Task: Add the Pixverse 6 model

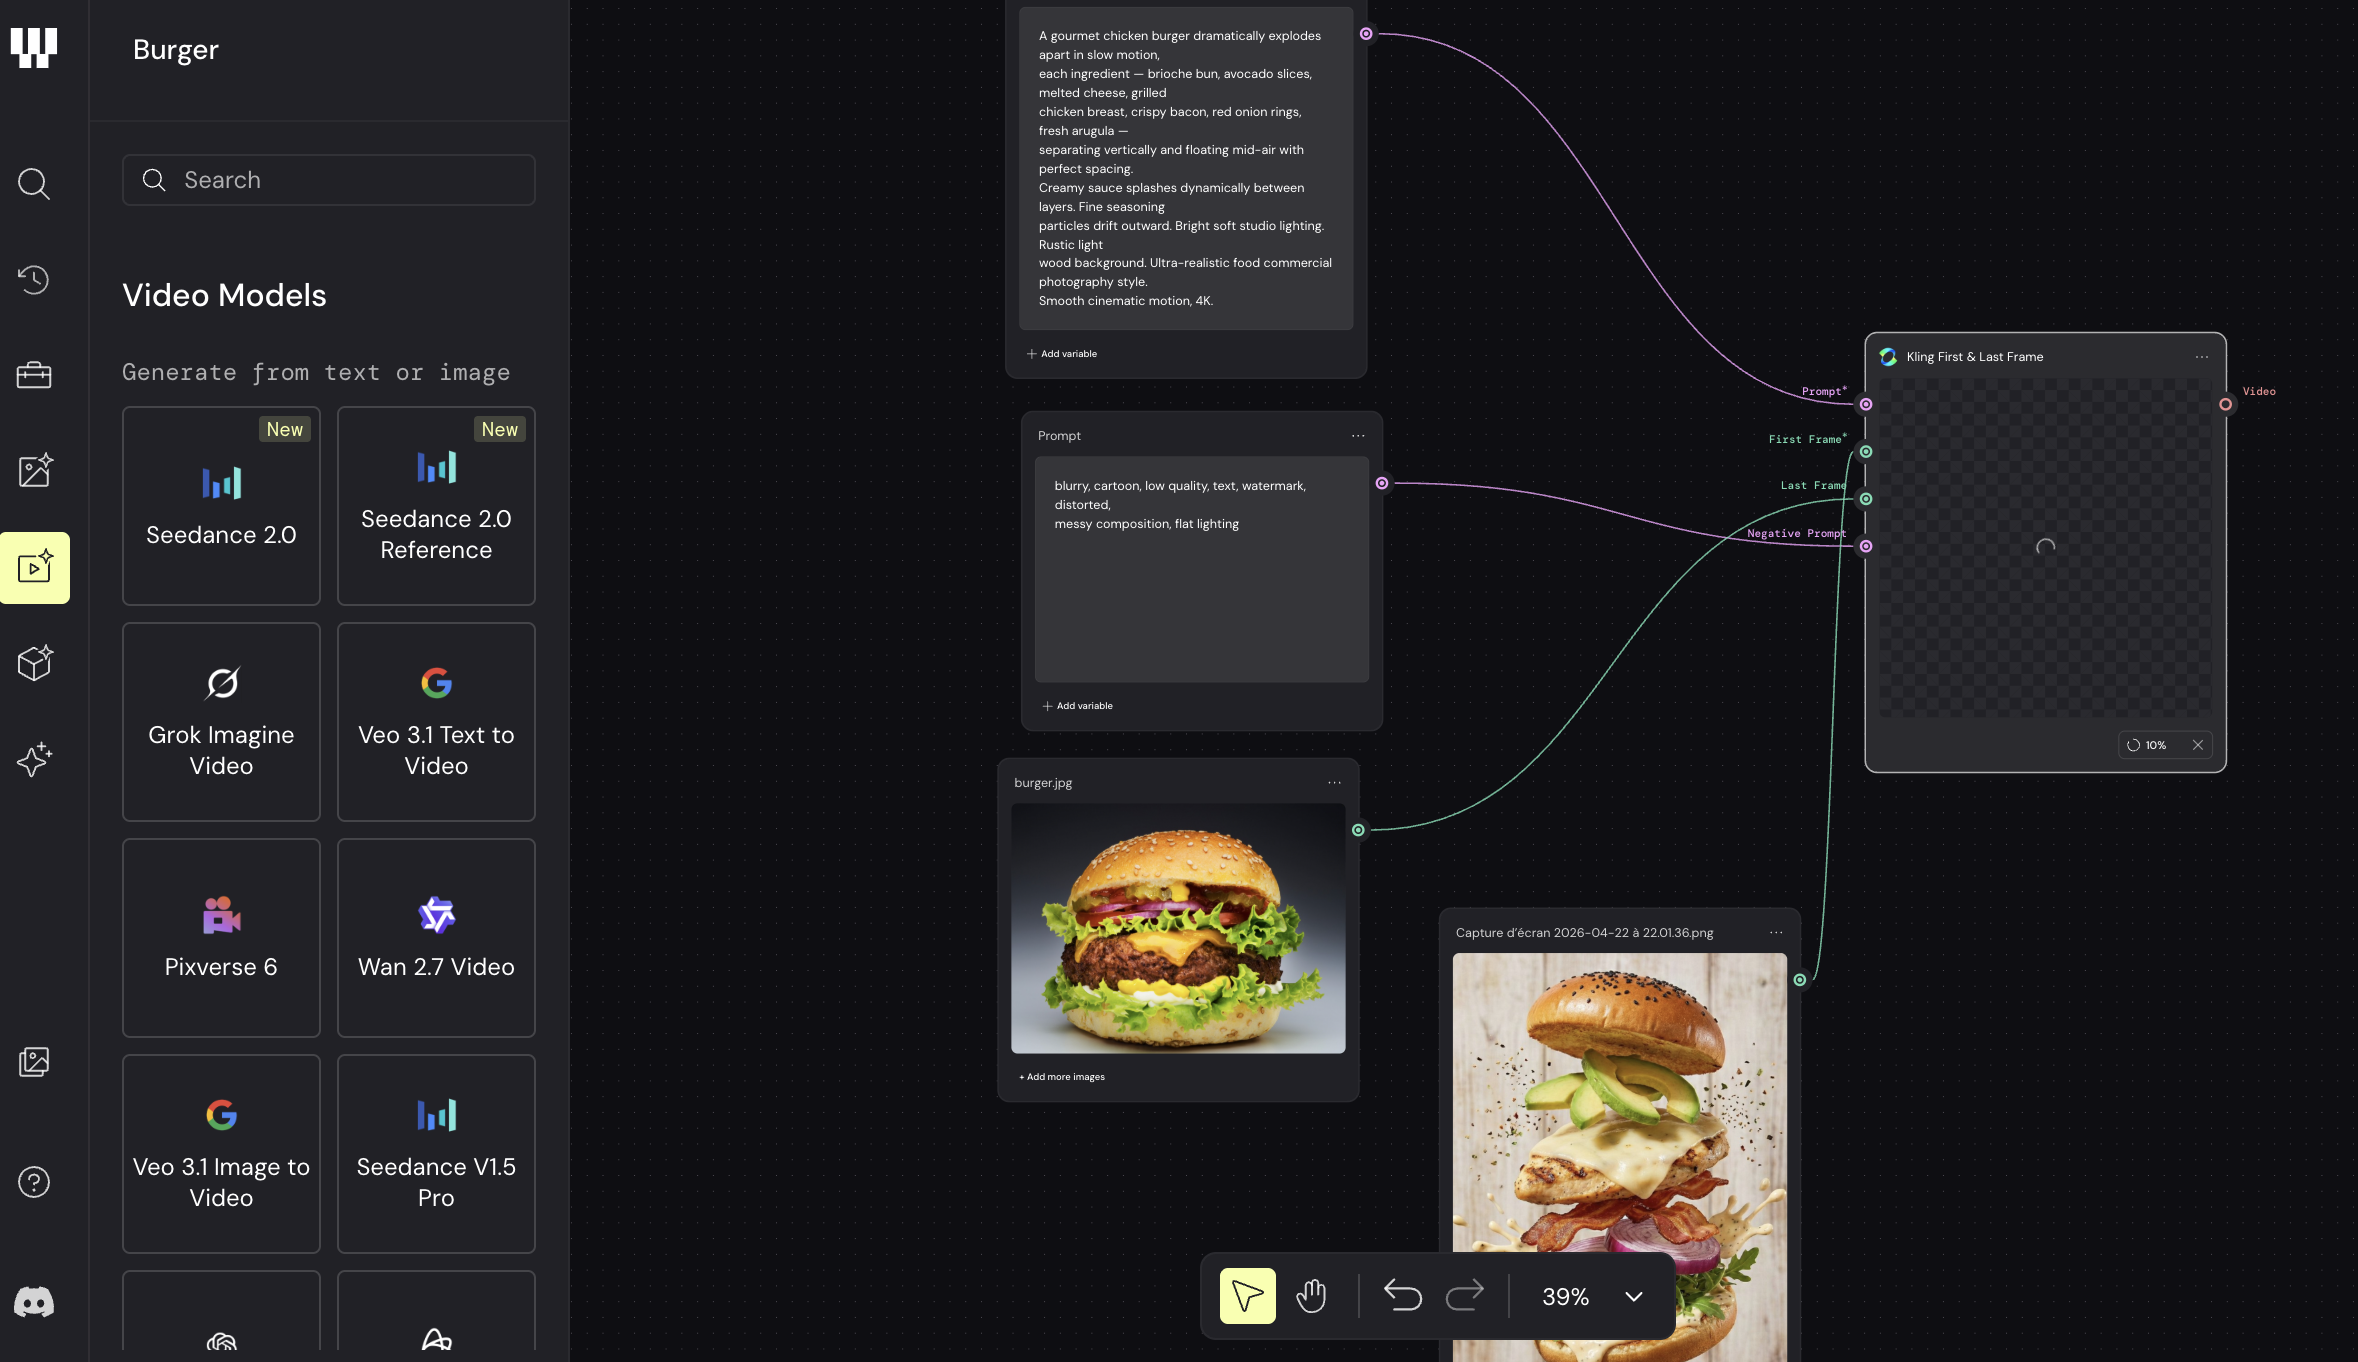Action: click(221, 938)
